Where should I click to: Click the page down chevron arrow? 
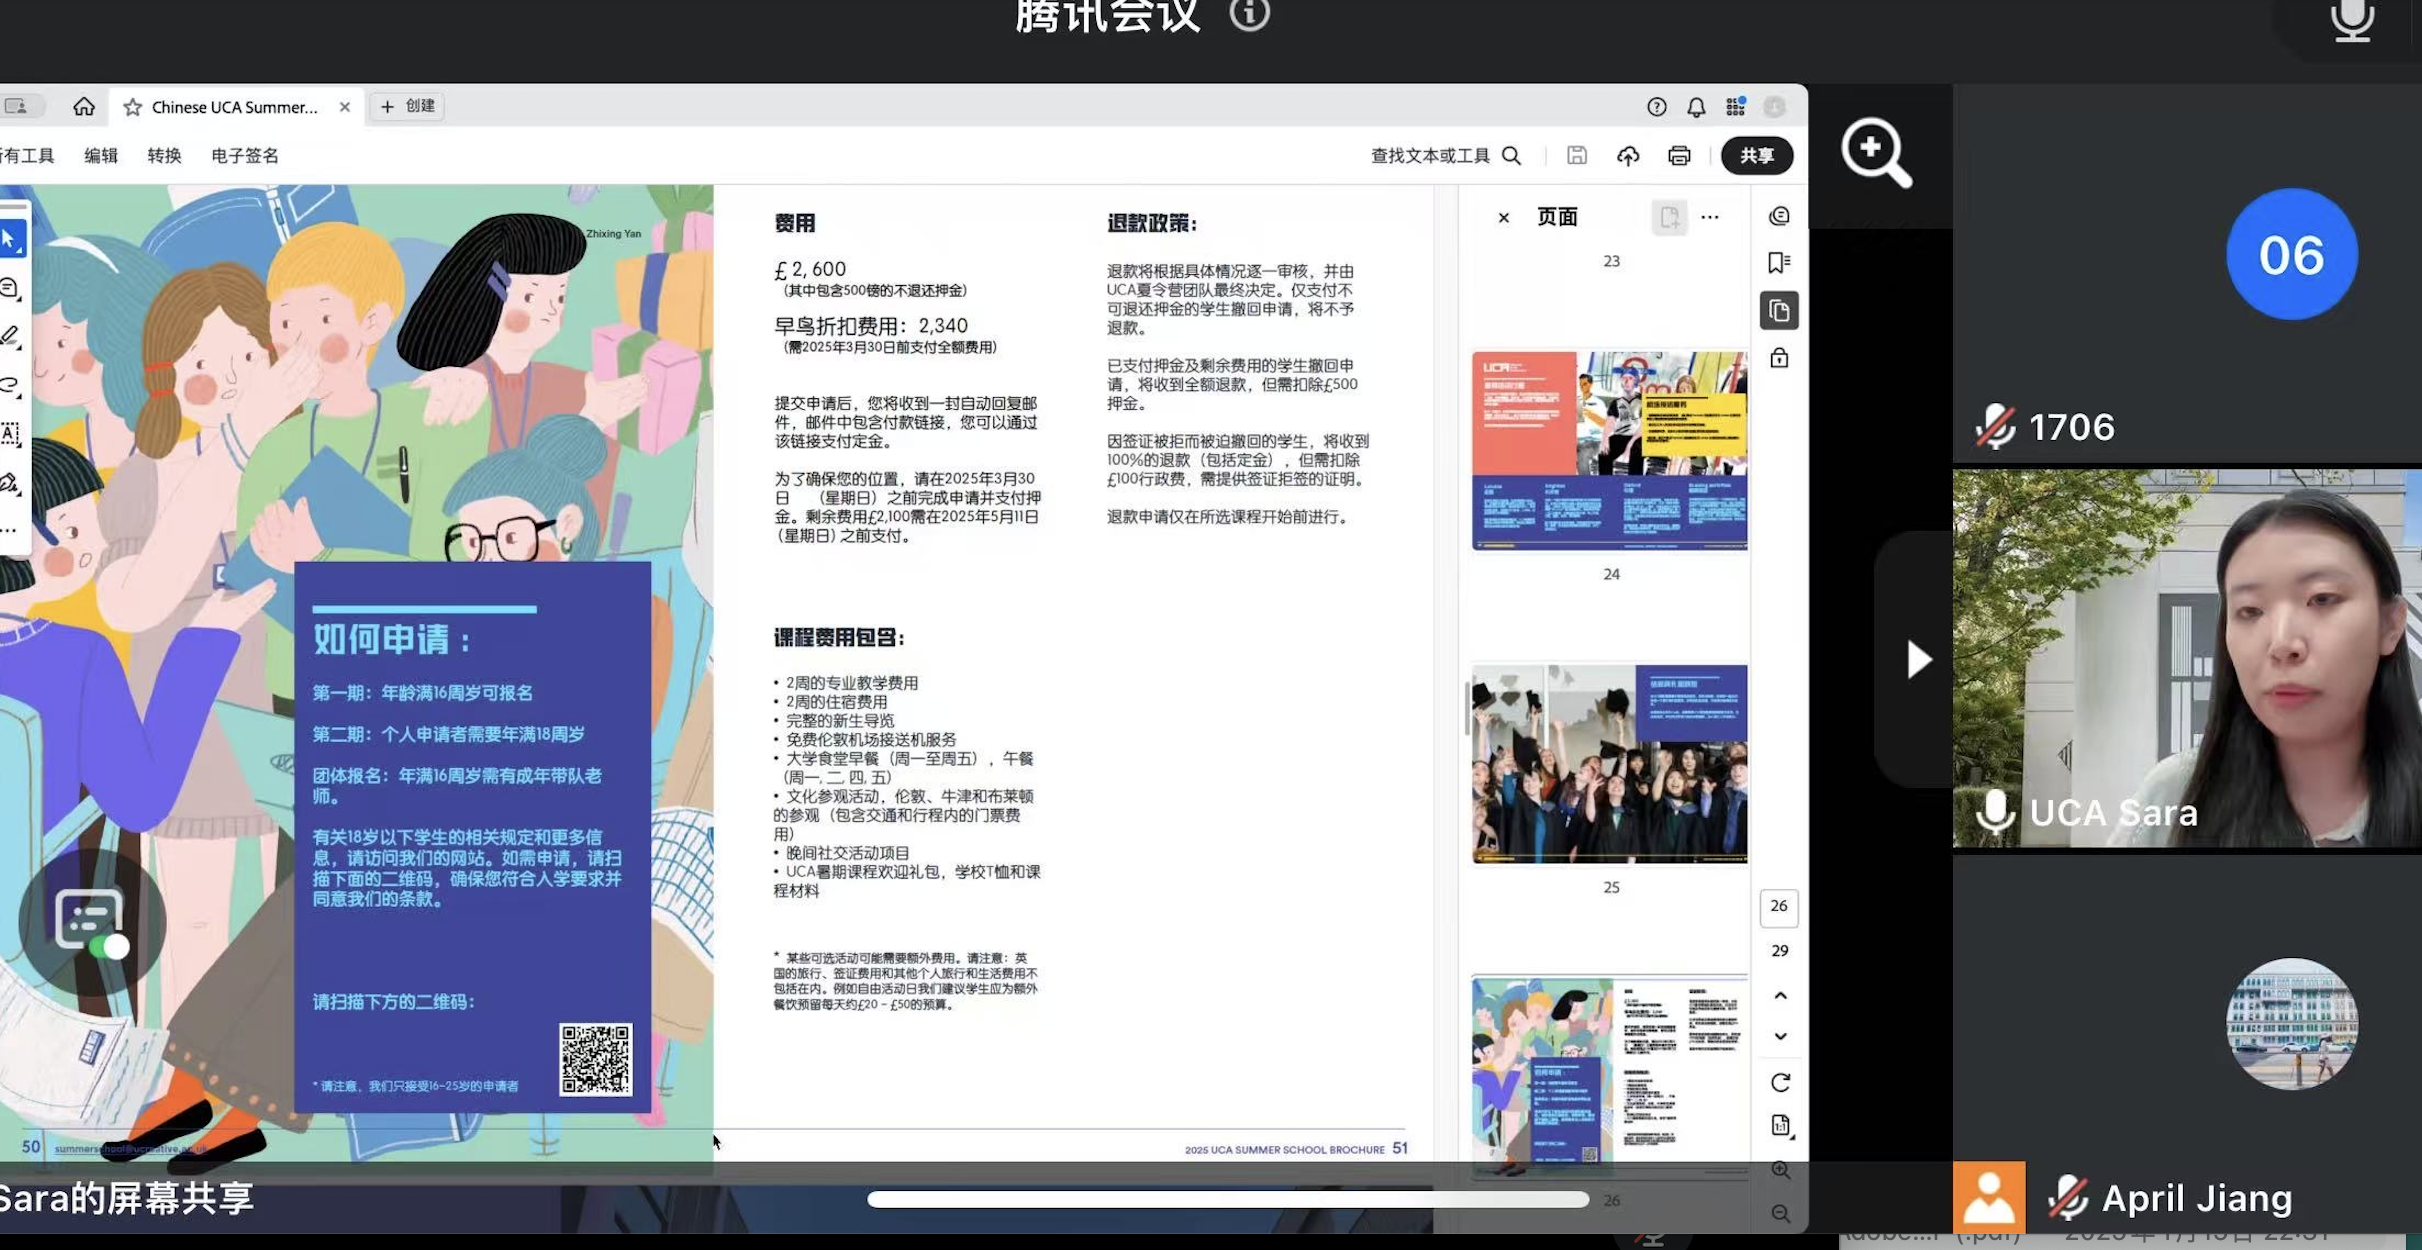tap(1780, 1036)
